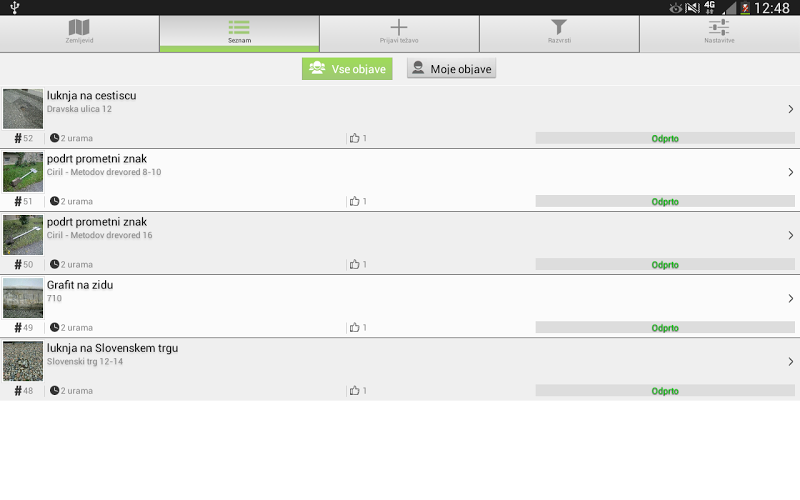
Task: Click the Odprto status bar of report #52
Action: 665,138
